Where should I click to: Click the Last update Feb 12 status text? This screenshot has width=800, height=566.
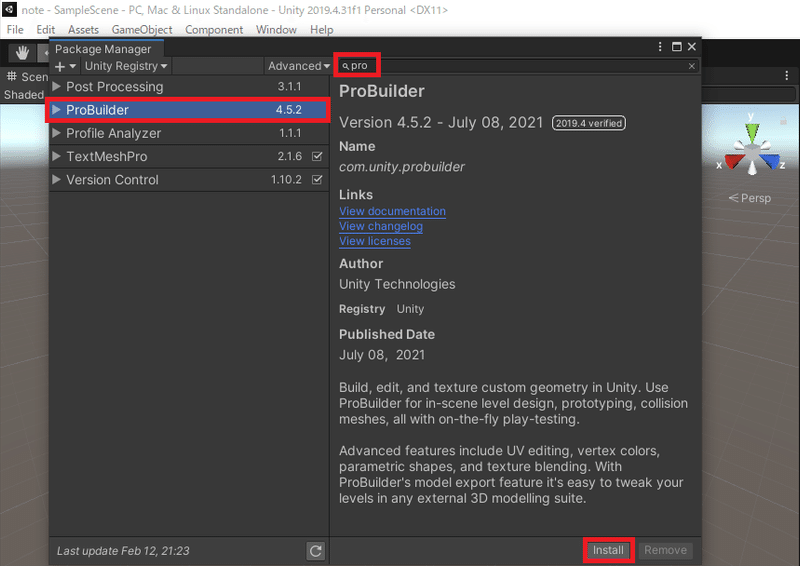click(x=123, y=551)
